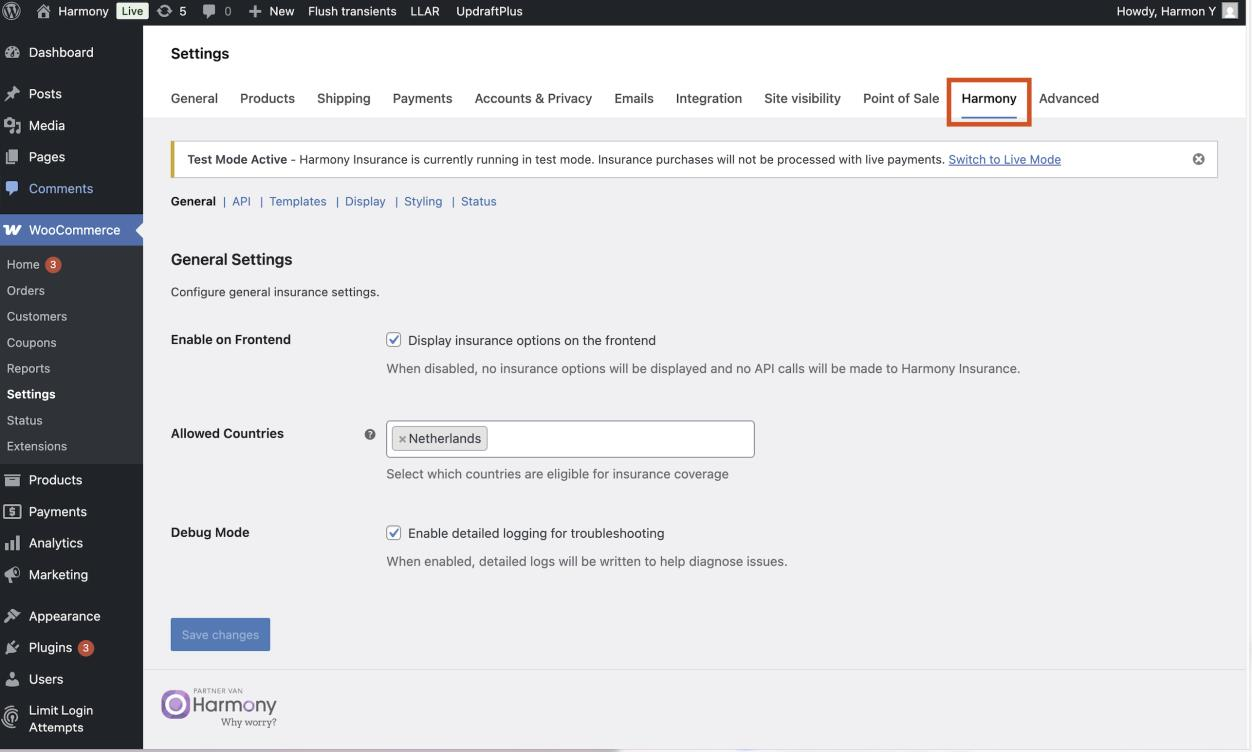Disable detailed logging for troubleshooting checkbox
This screenshot has width=1252, height=752.
pyautogui.click(x=394, y=533)
